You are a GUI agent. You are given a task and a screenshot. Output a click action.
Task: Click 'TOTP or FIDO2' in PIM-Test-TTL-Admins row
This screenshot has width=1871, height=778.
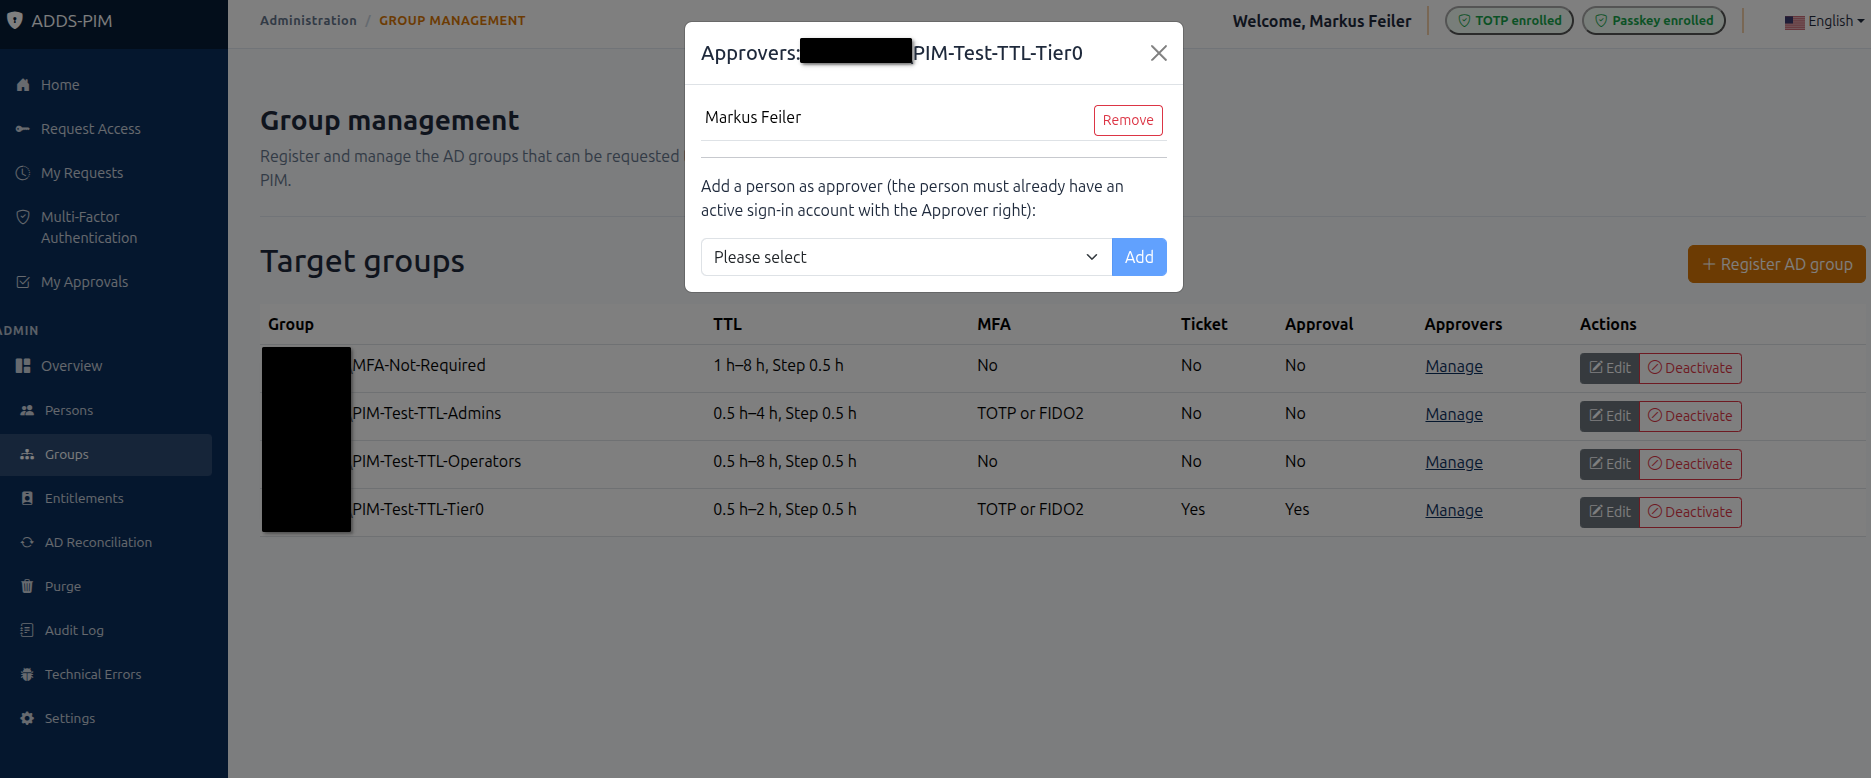pos(1030,413)
